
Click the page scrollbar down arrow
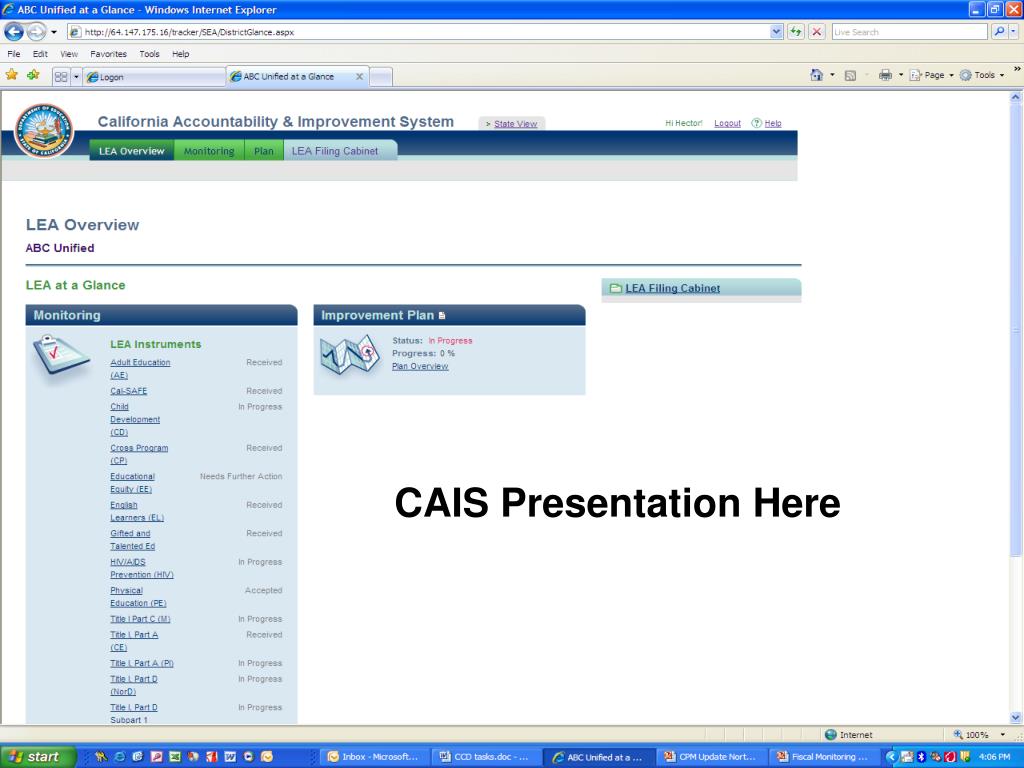[1016, 717]
